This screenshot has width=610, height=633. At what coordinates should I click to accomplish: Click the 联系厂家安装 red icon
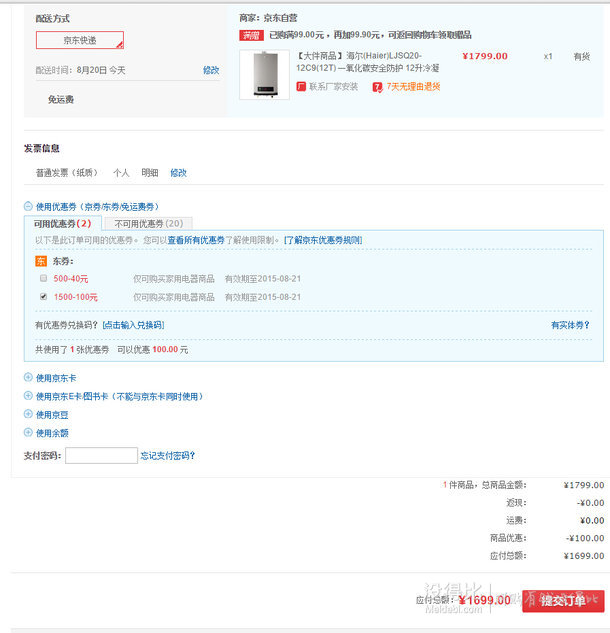tap(301, 86)
